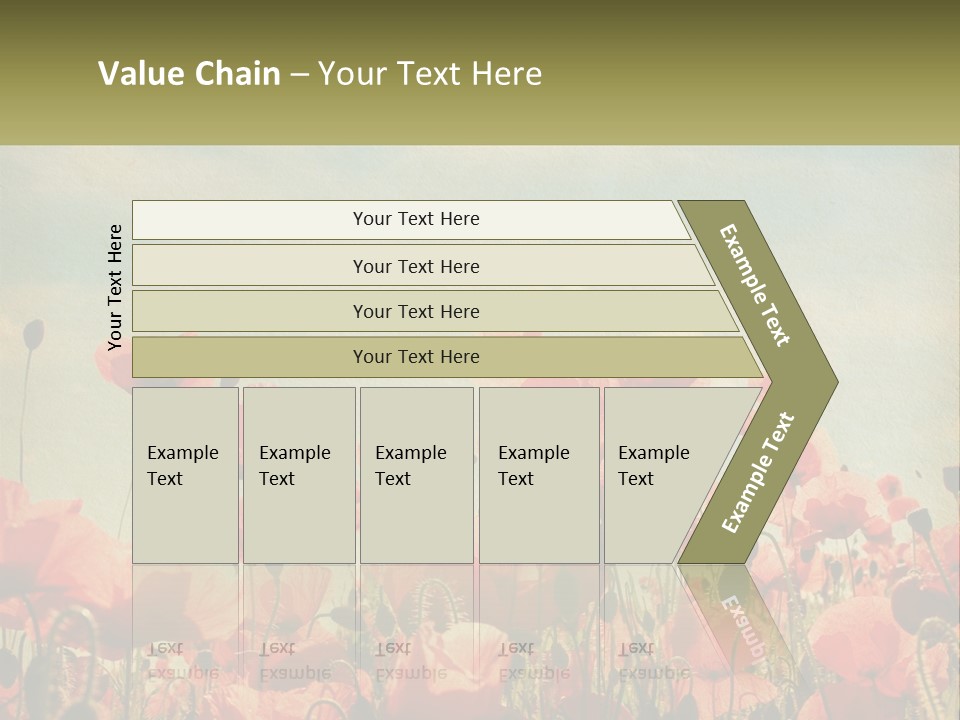Click the darkest bottom "Your Text Here" bar

pyautogui.click(x=415, y=357)
